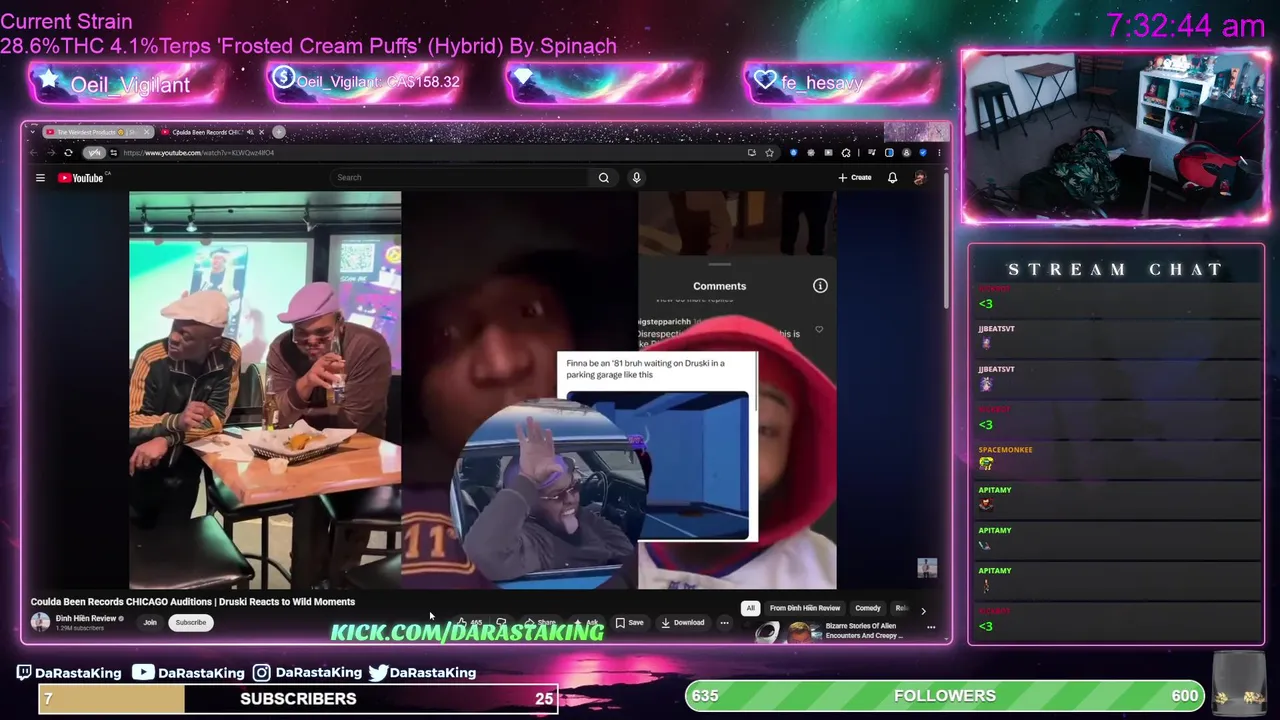The width and height of the screenshot is (1280, 720).
Task: Open options for the Bizarre Stories recommendation
Action: (931, 627)
